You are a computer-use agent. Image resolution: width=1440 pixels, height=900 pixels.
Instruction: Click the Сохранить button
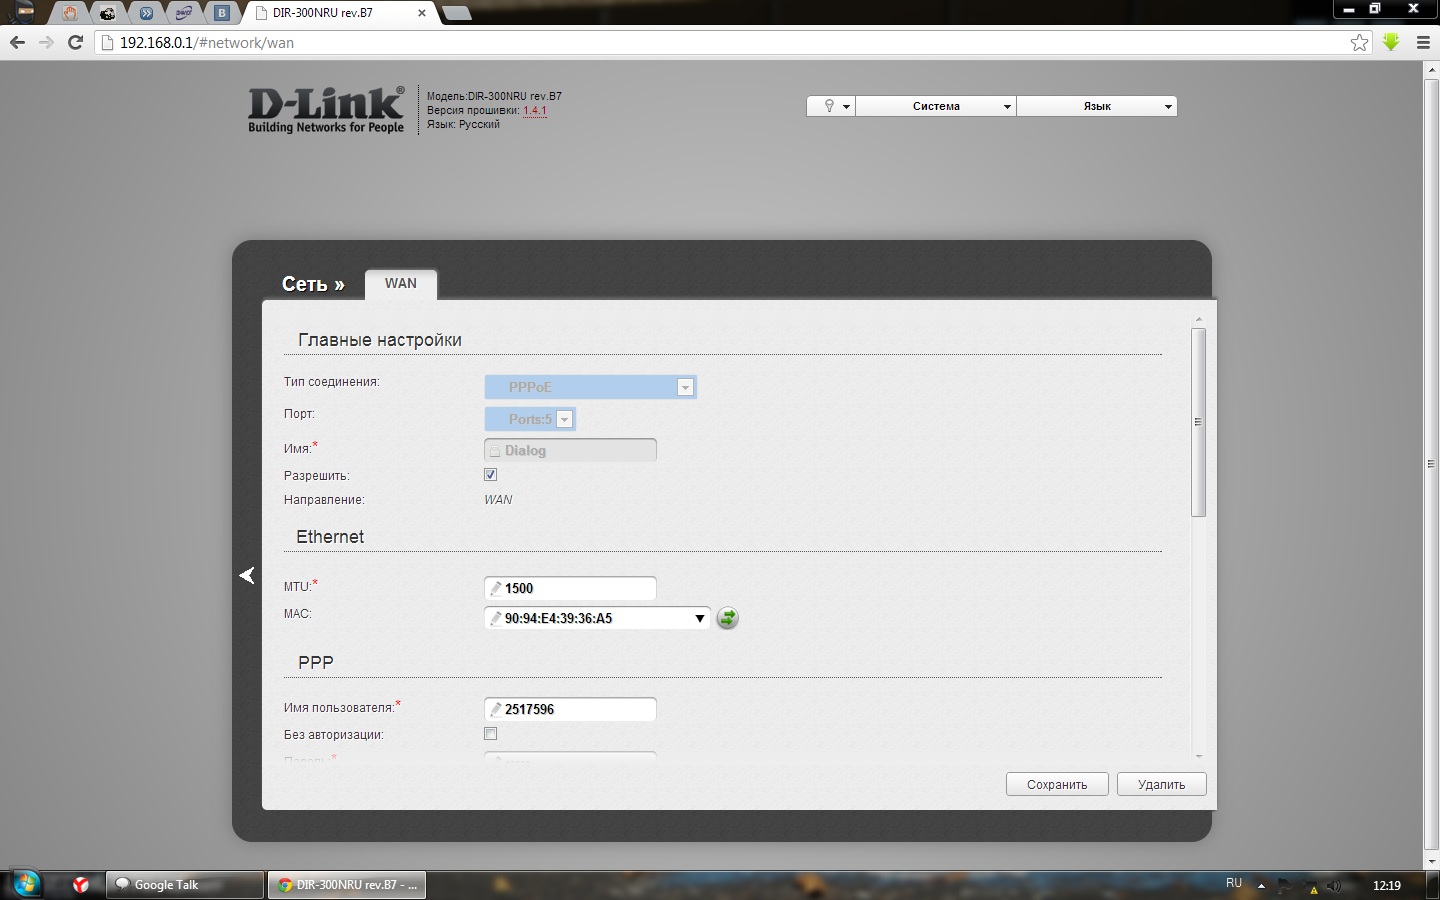point(1057,785)
